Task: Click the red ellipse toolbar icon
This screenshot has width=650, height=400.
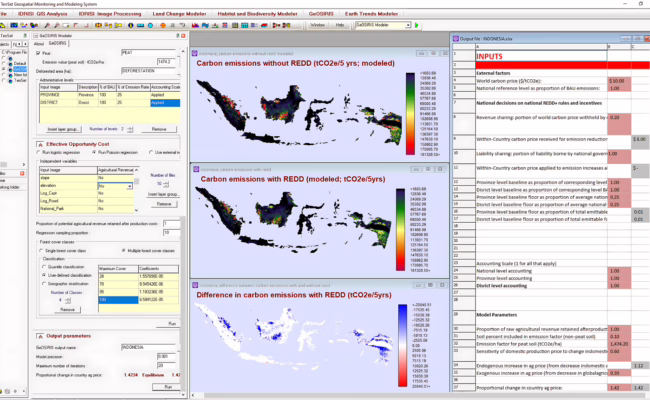Action: click(x=264, y=25)
